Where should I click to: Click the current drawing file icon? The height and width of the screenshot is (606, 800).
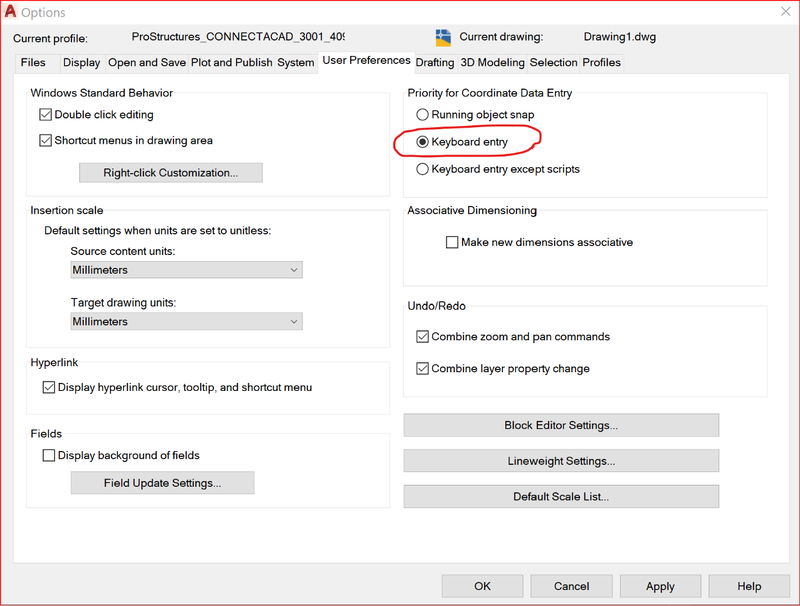coord(444,38)
